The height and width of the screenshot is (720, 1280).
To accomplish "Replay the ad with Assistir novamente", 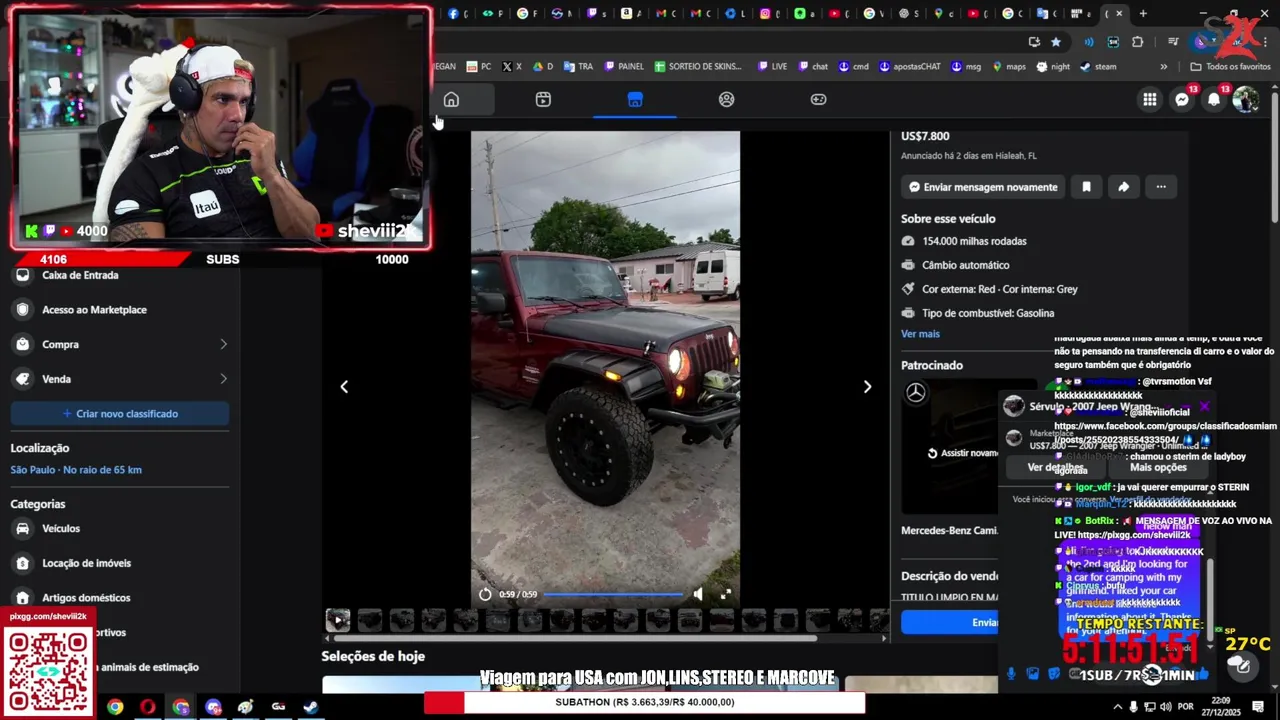I will [x=962, y=453].
